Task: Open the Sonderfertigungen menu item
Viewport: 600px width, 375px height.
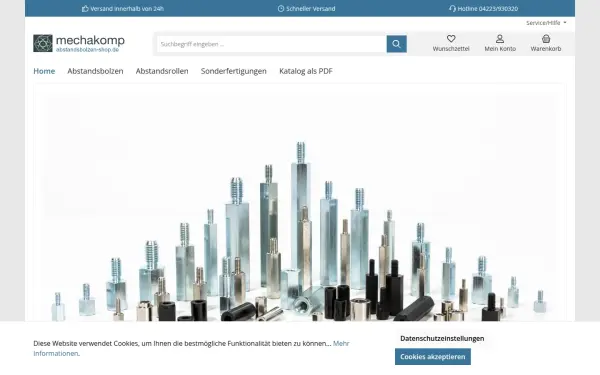Action: [x=233, y=71]
